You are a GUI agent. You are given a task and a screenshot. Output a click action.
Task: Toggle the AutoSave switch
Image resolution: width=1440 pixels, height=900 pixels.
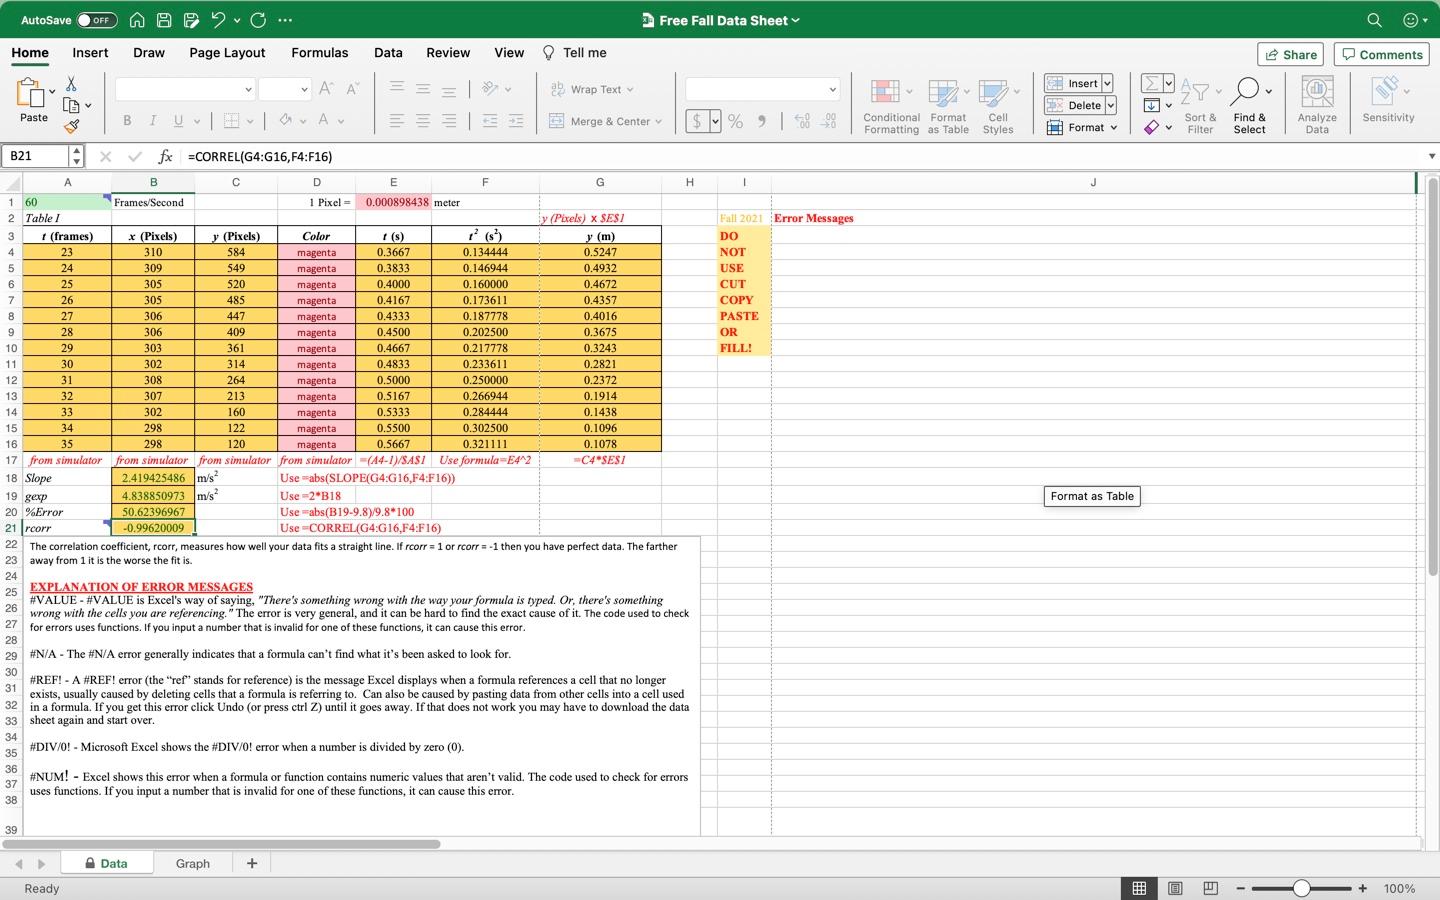tap(97, 20)
